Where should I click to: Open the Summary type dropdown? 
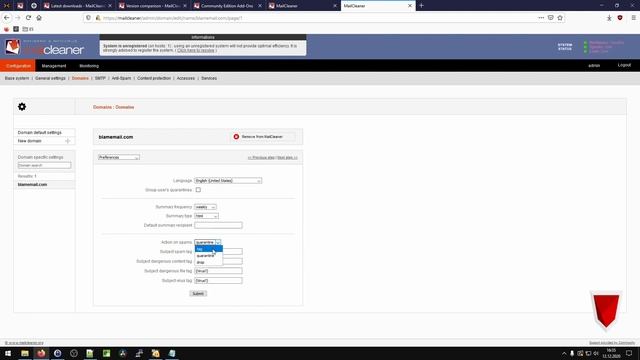[206, 216]
